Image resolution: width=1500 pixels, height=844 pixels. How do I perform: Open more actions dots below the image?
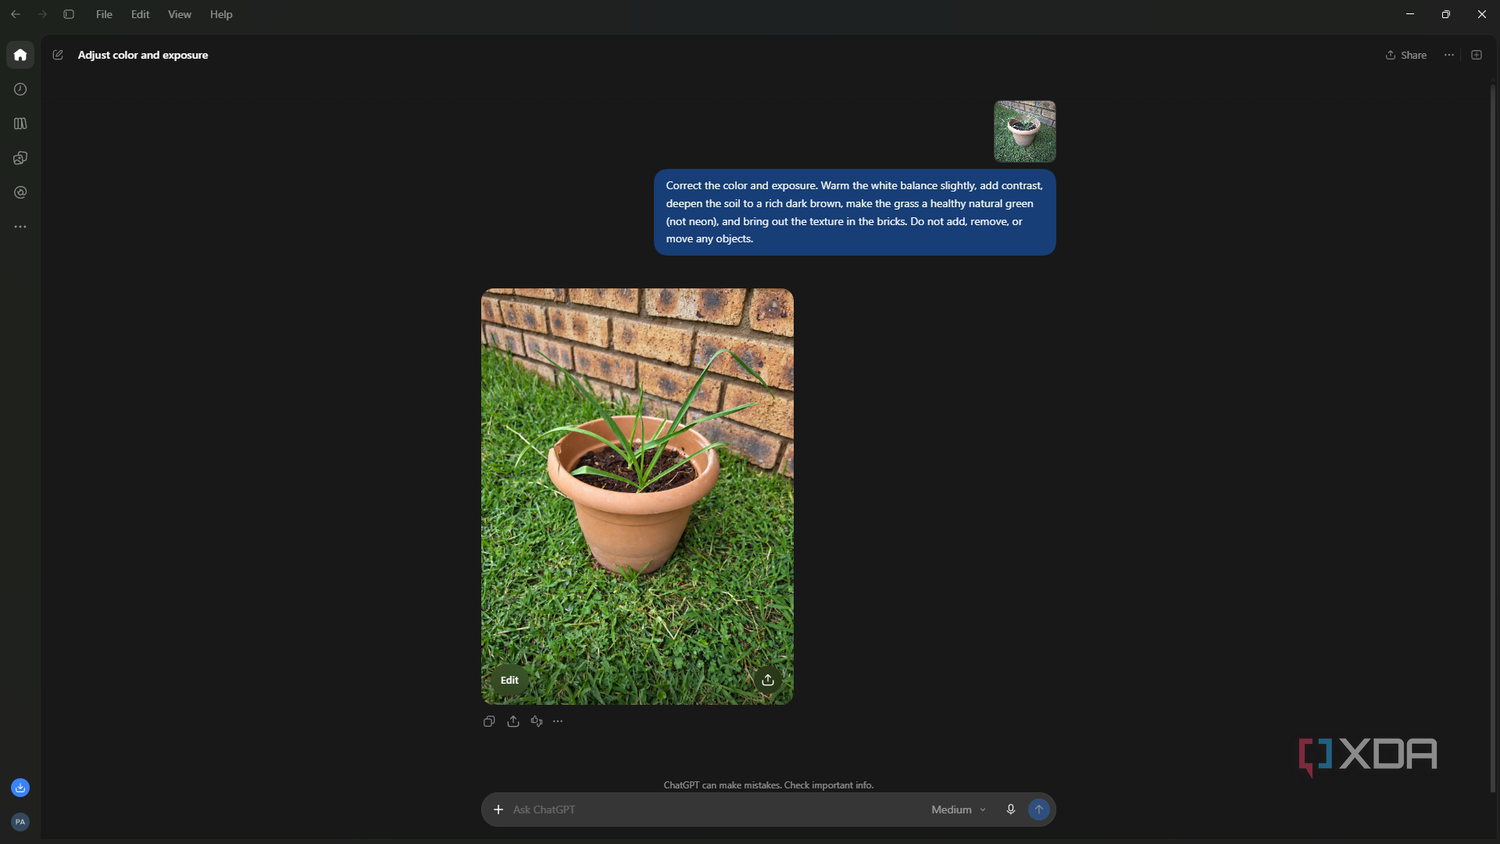pos(558,721)
